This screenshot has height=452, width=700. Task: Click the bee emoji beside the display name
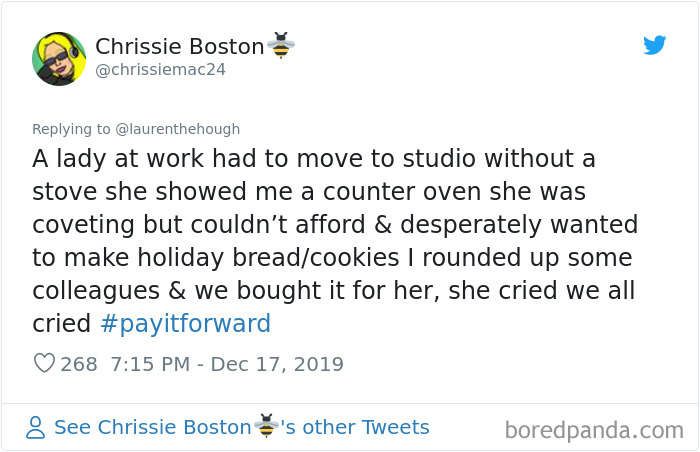click(x=281, y=46)
